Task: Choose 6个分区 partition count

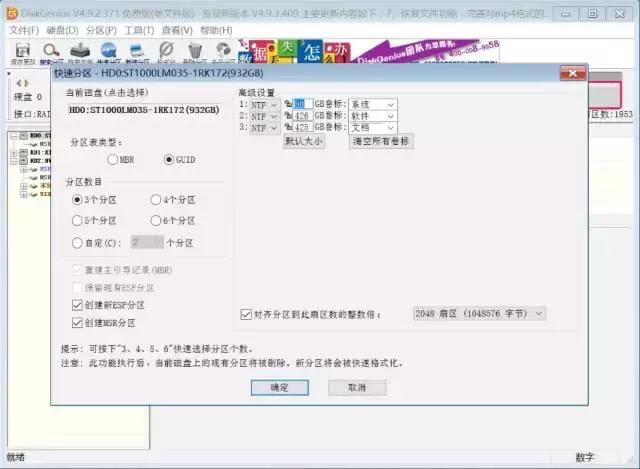Action: tap(173, 221)
